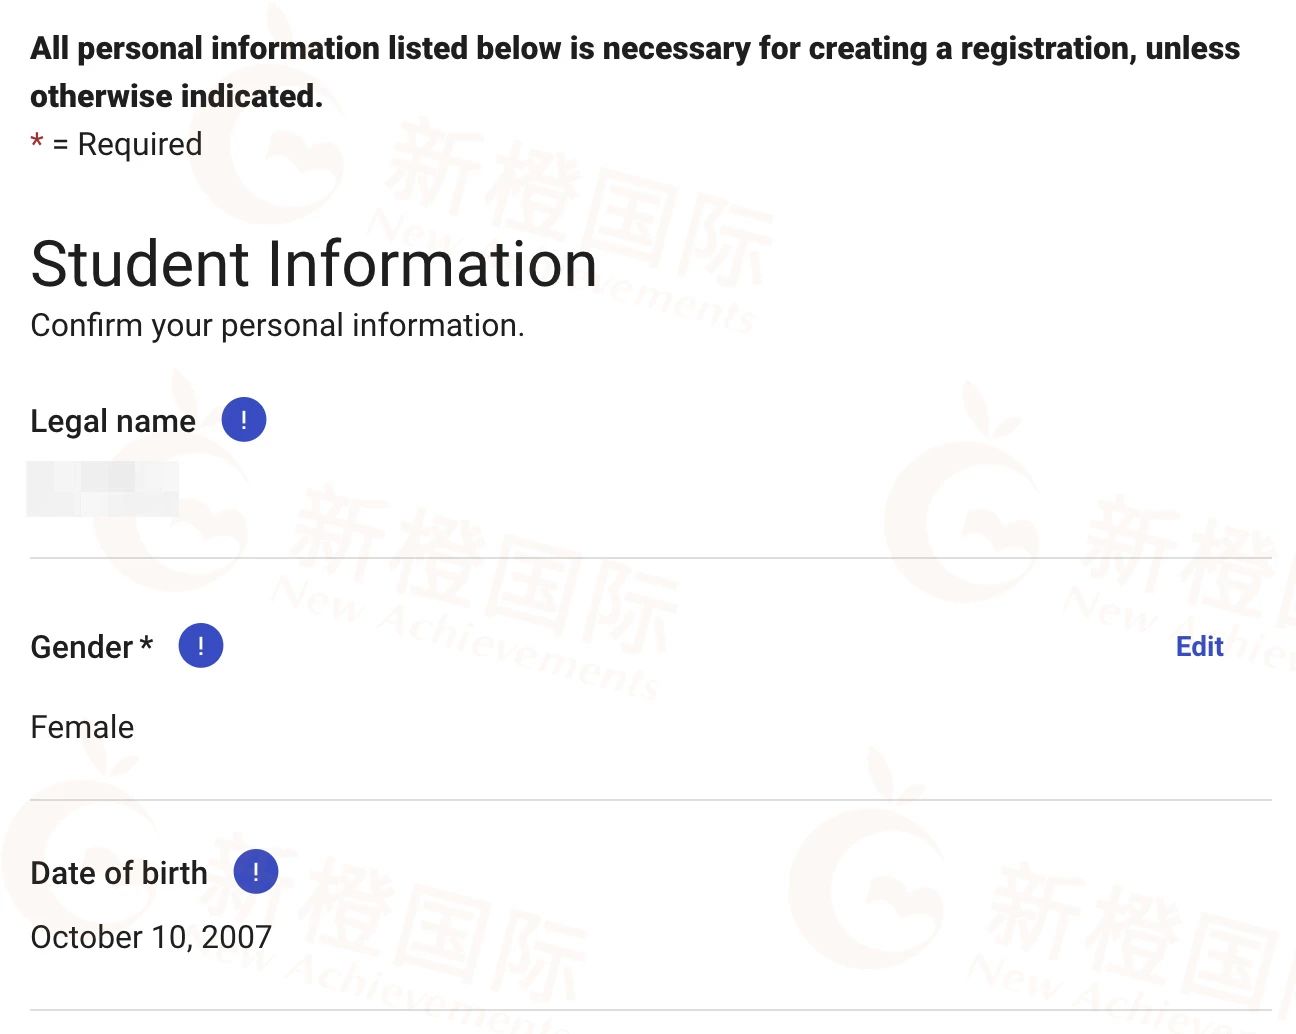The image size is (1296, 1034).
Task: Click the Date of birth label
Action: pos(119,873)
